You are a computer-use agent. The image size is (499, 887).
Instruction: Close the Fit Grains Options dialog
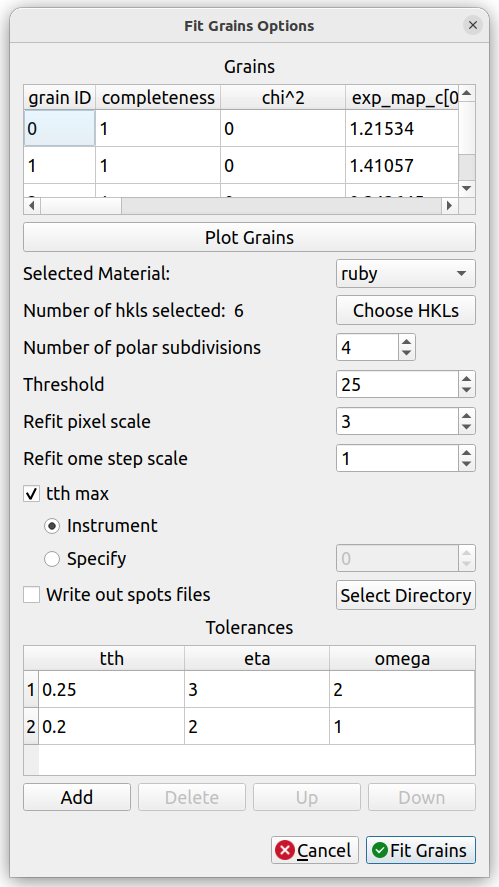click(x=473, y=25)
